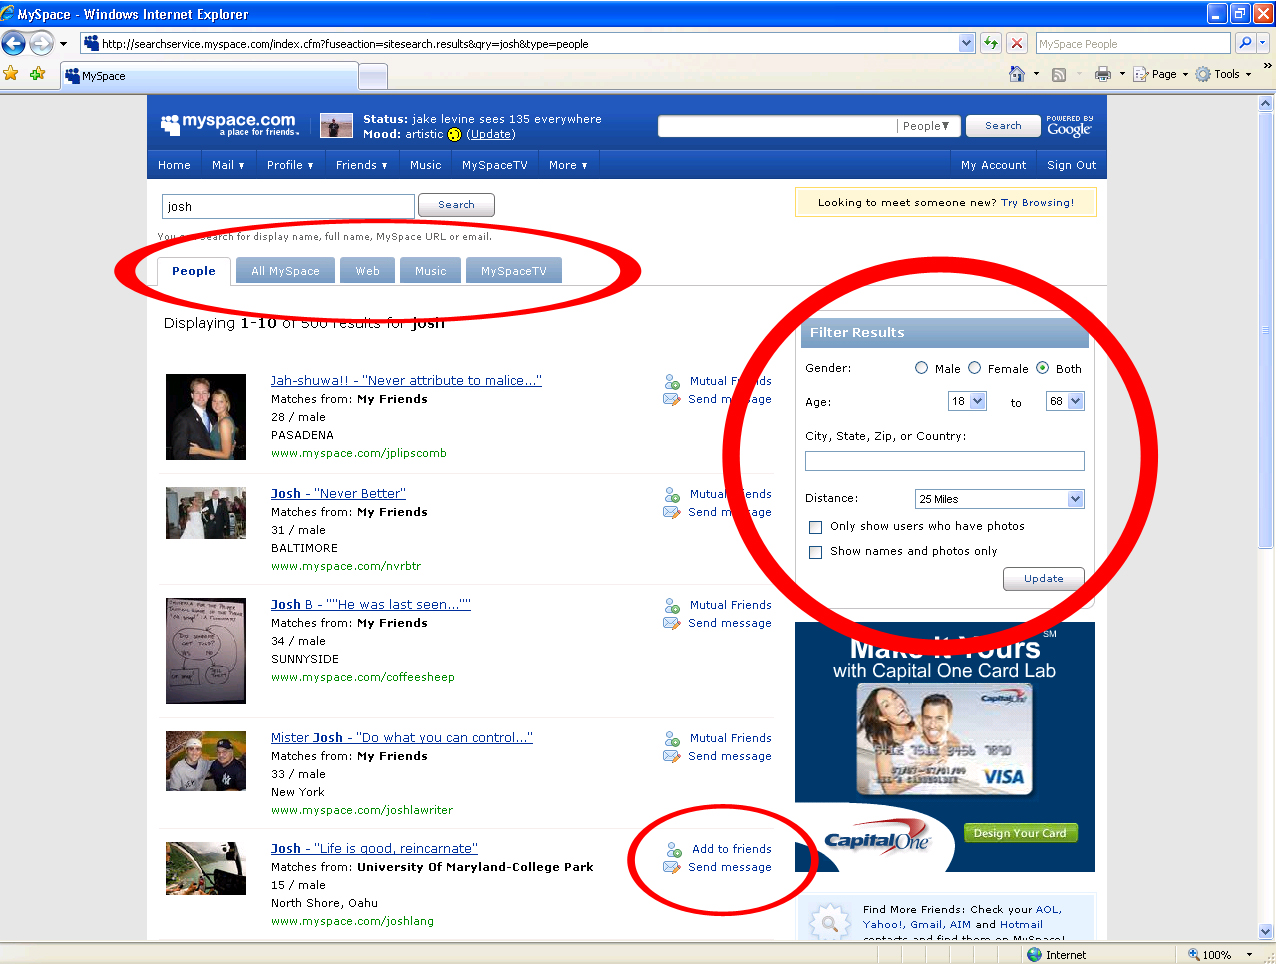Open the minimum age dropdown showing 18

pos(967,401)
